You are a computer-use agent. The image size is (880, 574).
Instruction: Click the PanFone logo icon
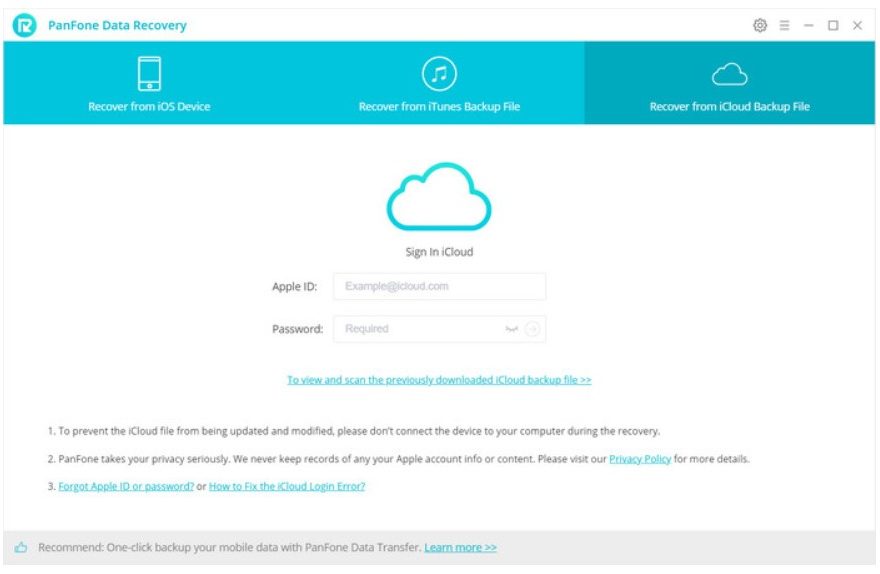pyautogui.click(x=24, y=25)
